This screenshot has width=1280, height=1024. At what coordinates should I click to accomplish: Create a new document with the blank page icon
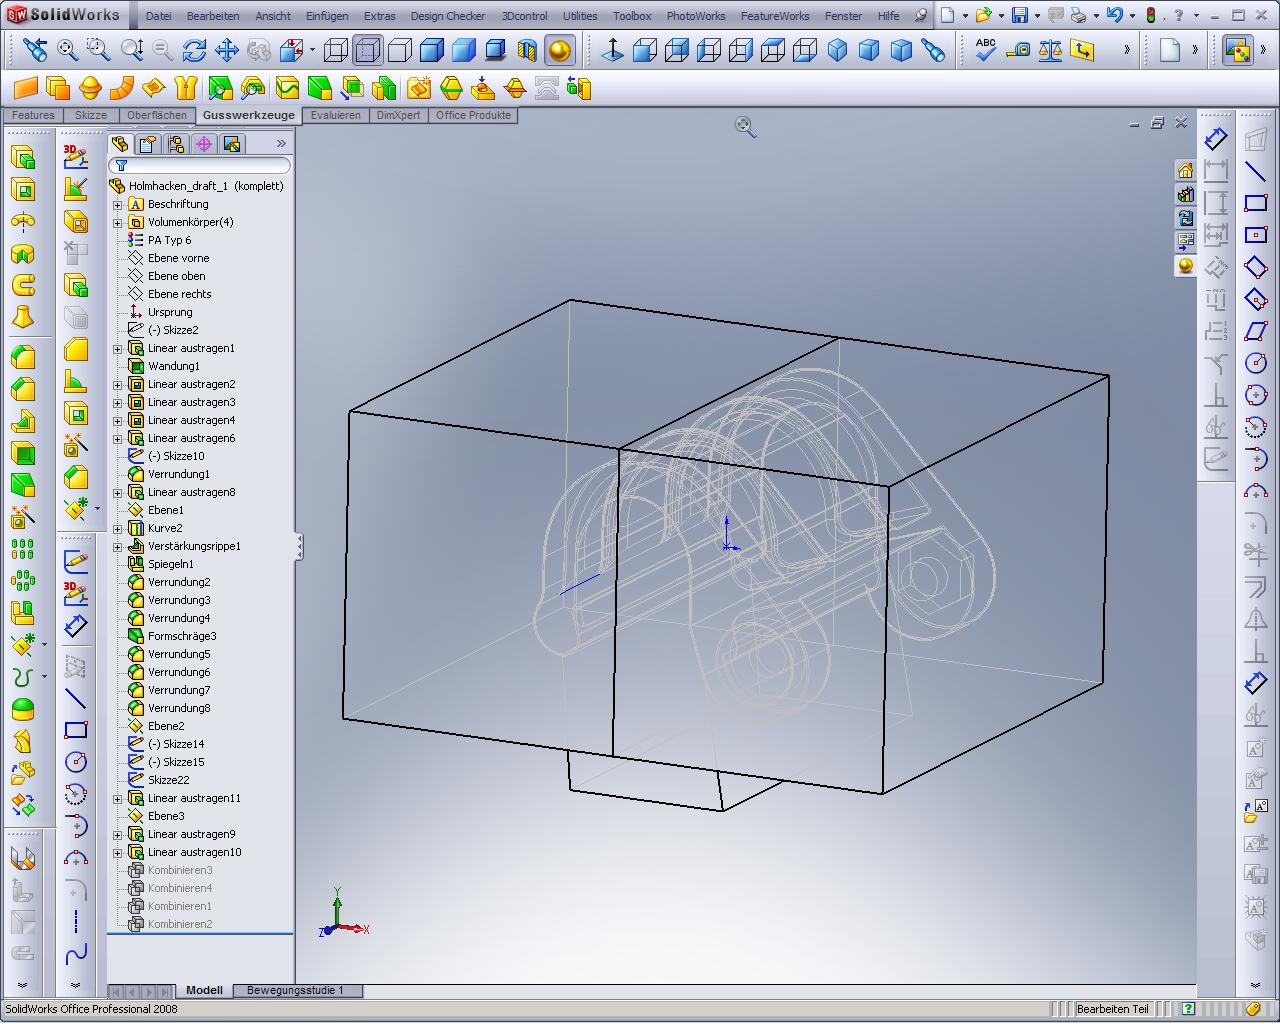tap(948, 15)
